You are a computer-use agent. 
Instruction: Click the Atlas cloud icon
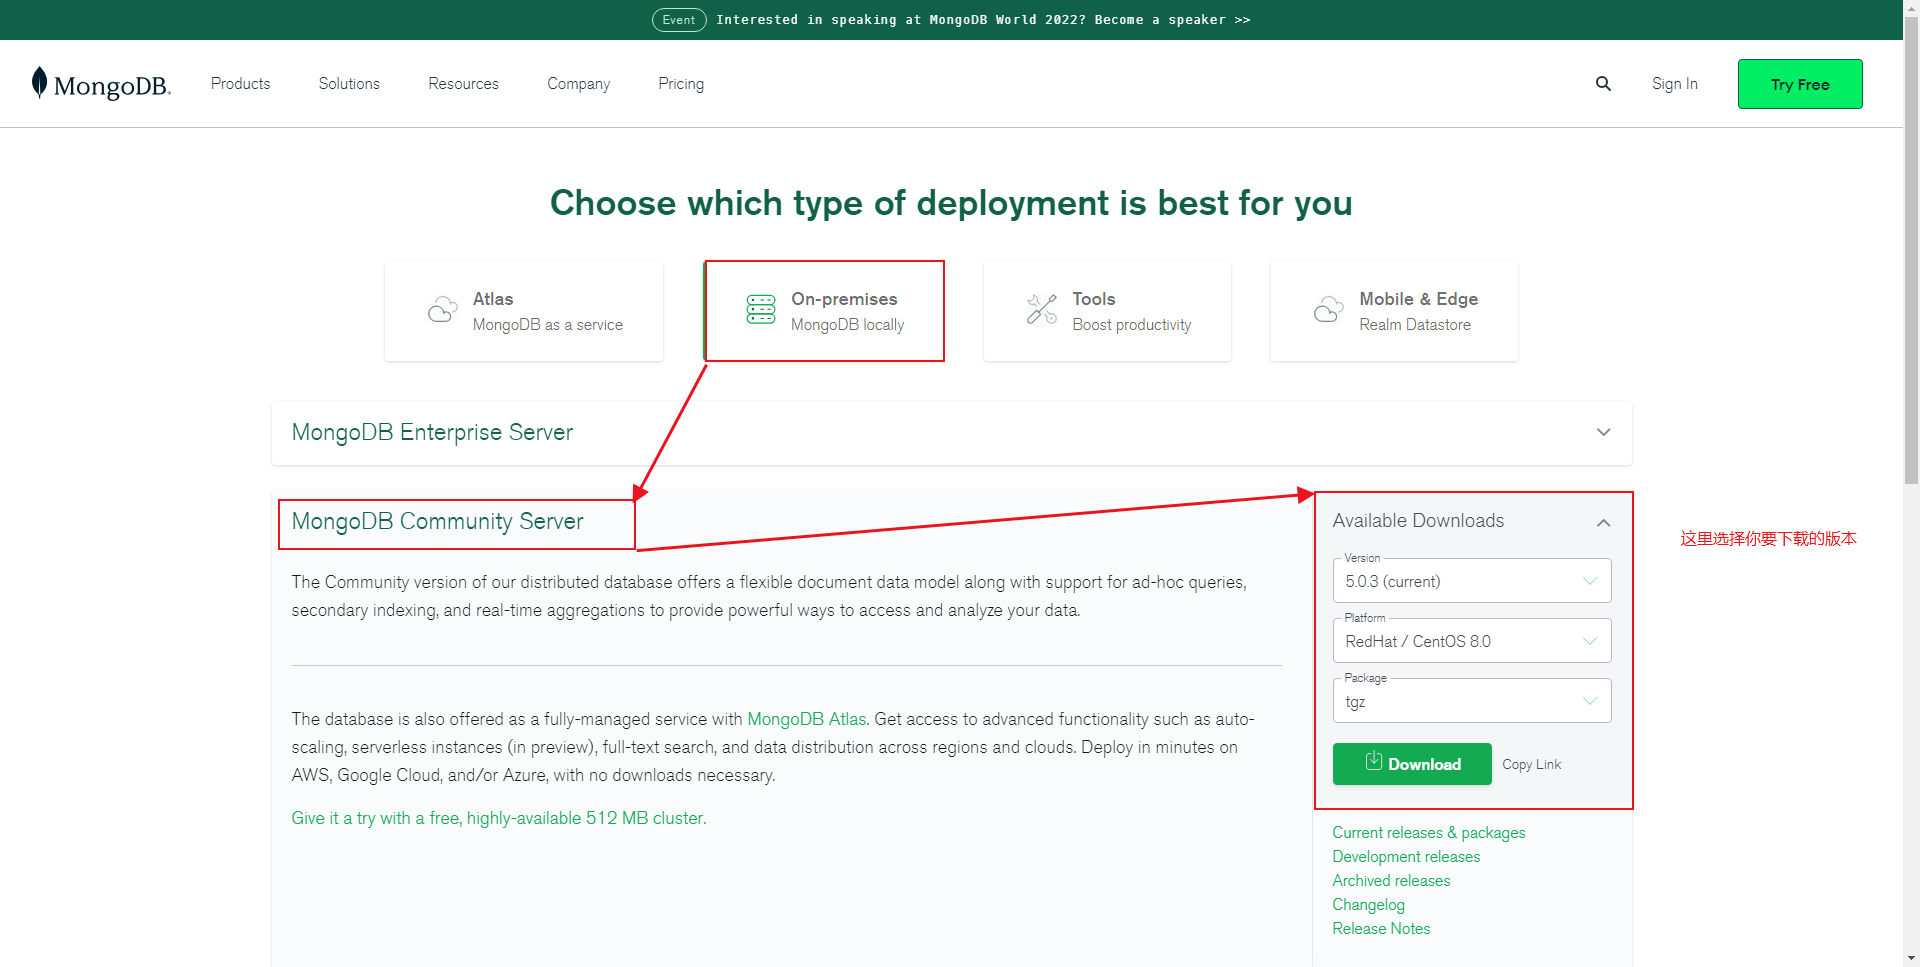coord(442,311)
